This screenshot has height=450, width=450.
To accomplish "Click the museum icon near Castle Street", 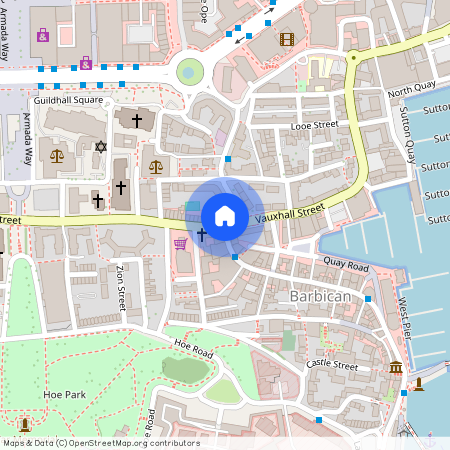I will (396, 367).
